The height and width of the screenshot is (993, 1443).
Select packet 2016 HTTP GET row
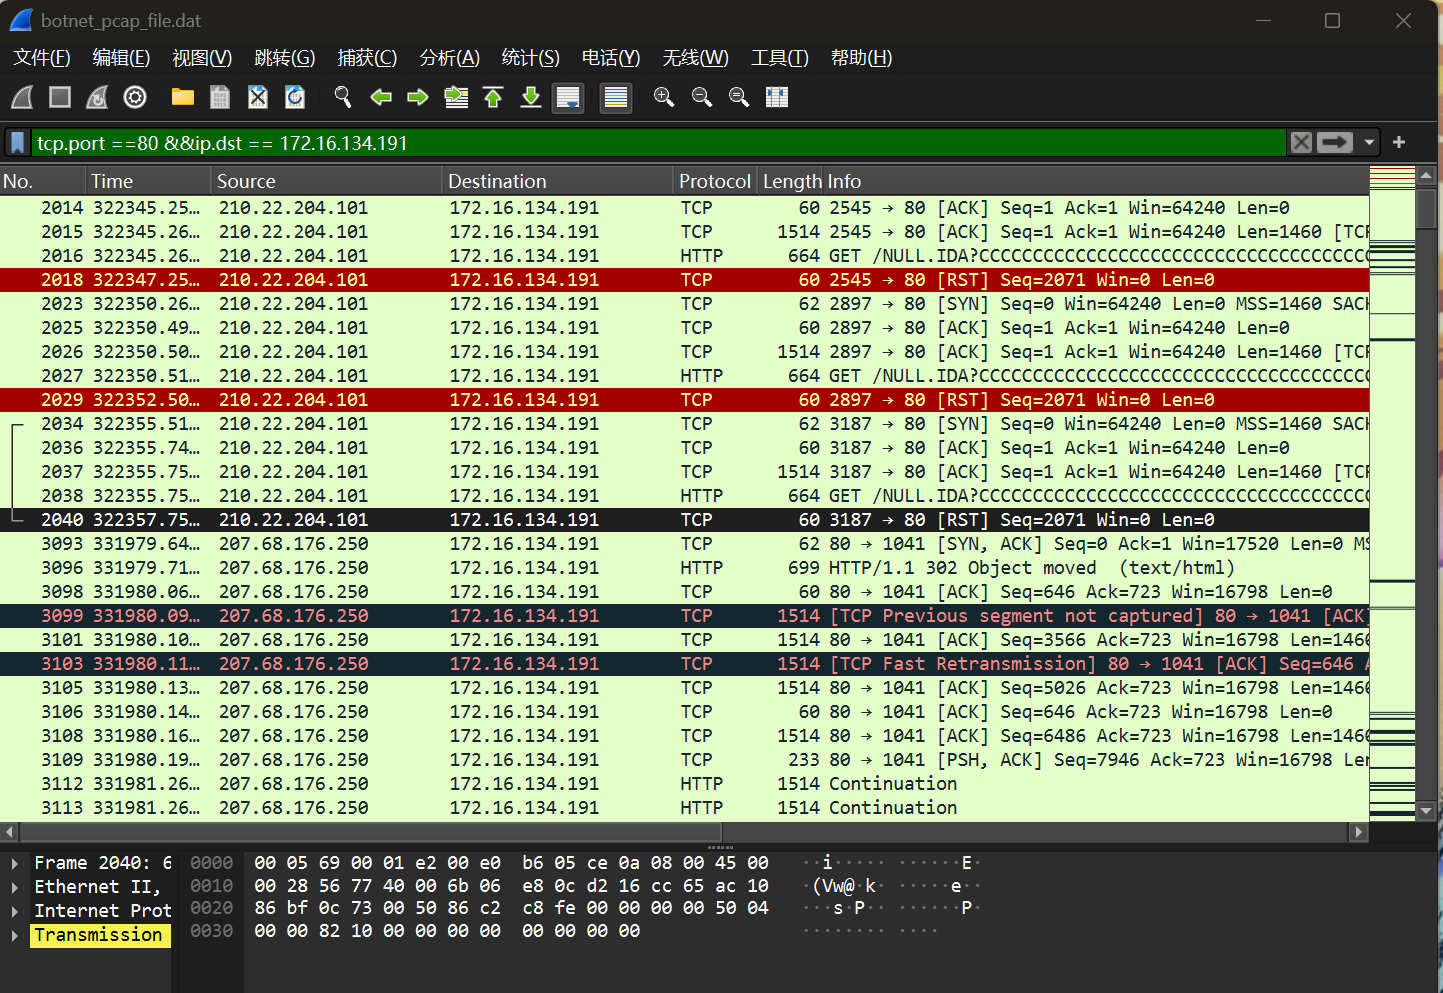684,256
